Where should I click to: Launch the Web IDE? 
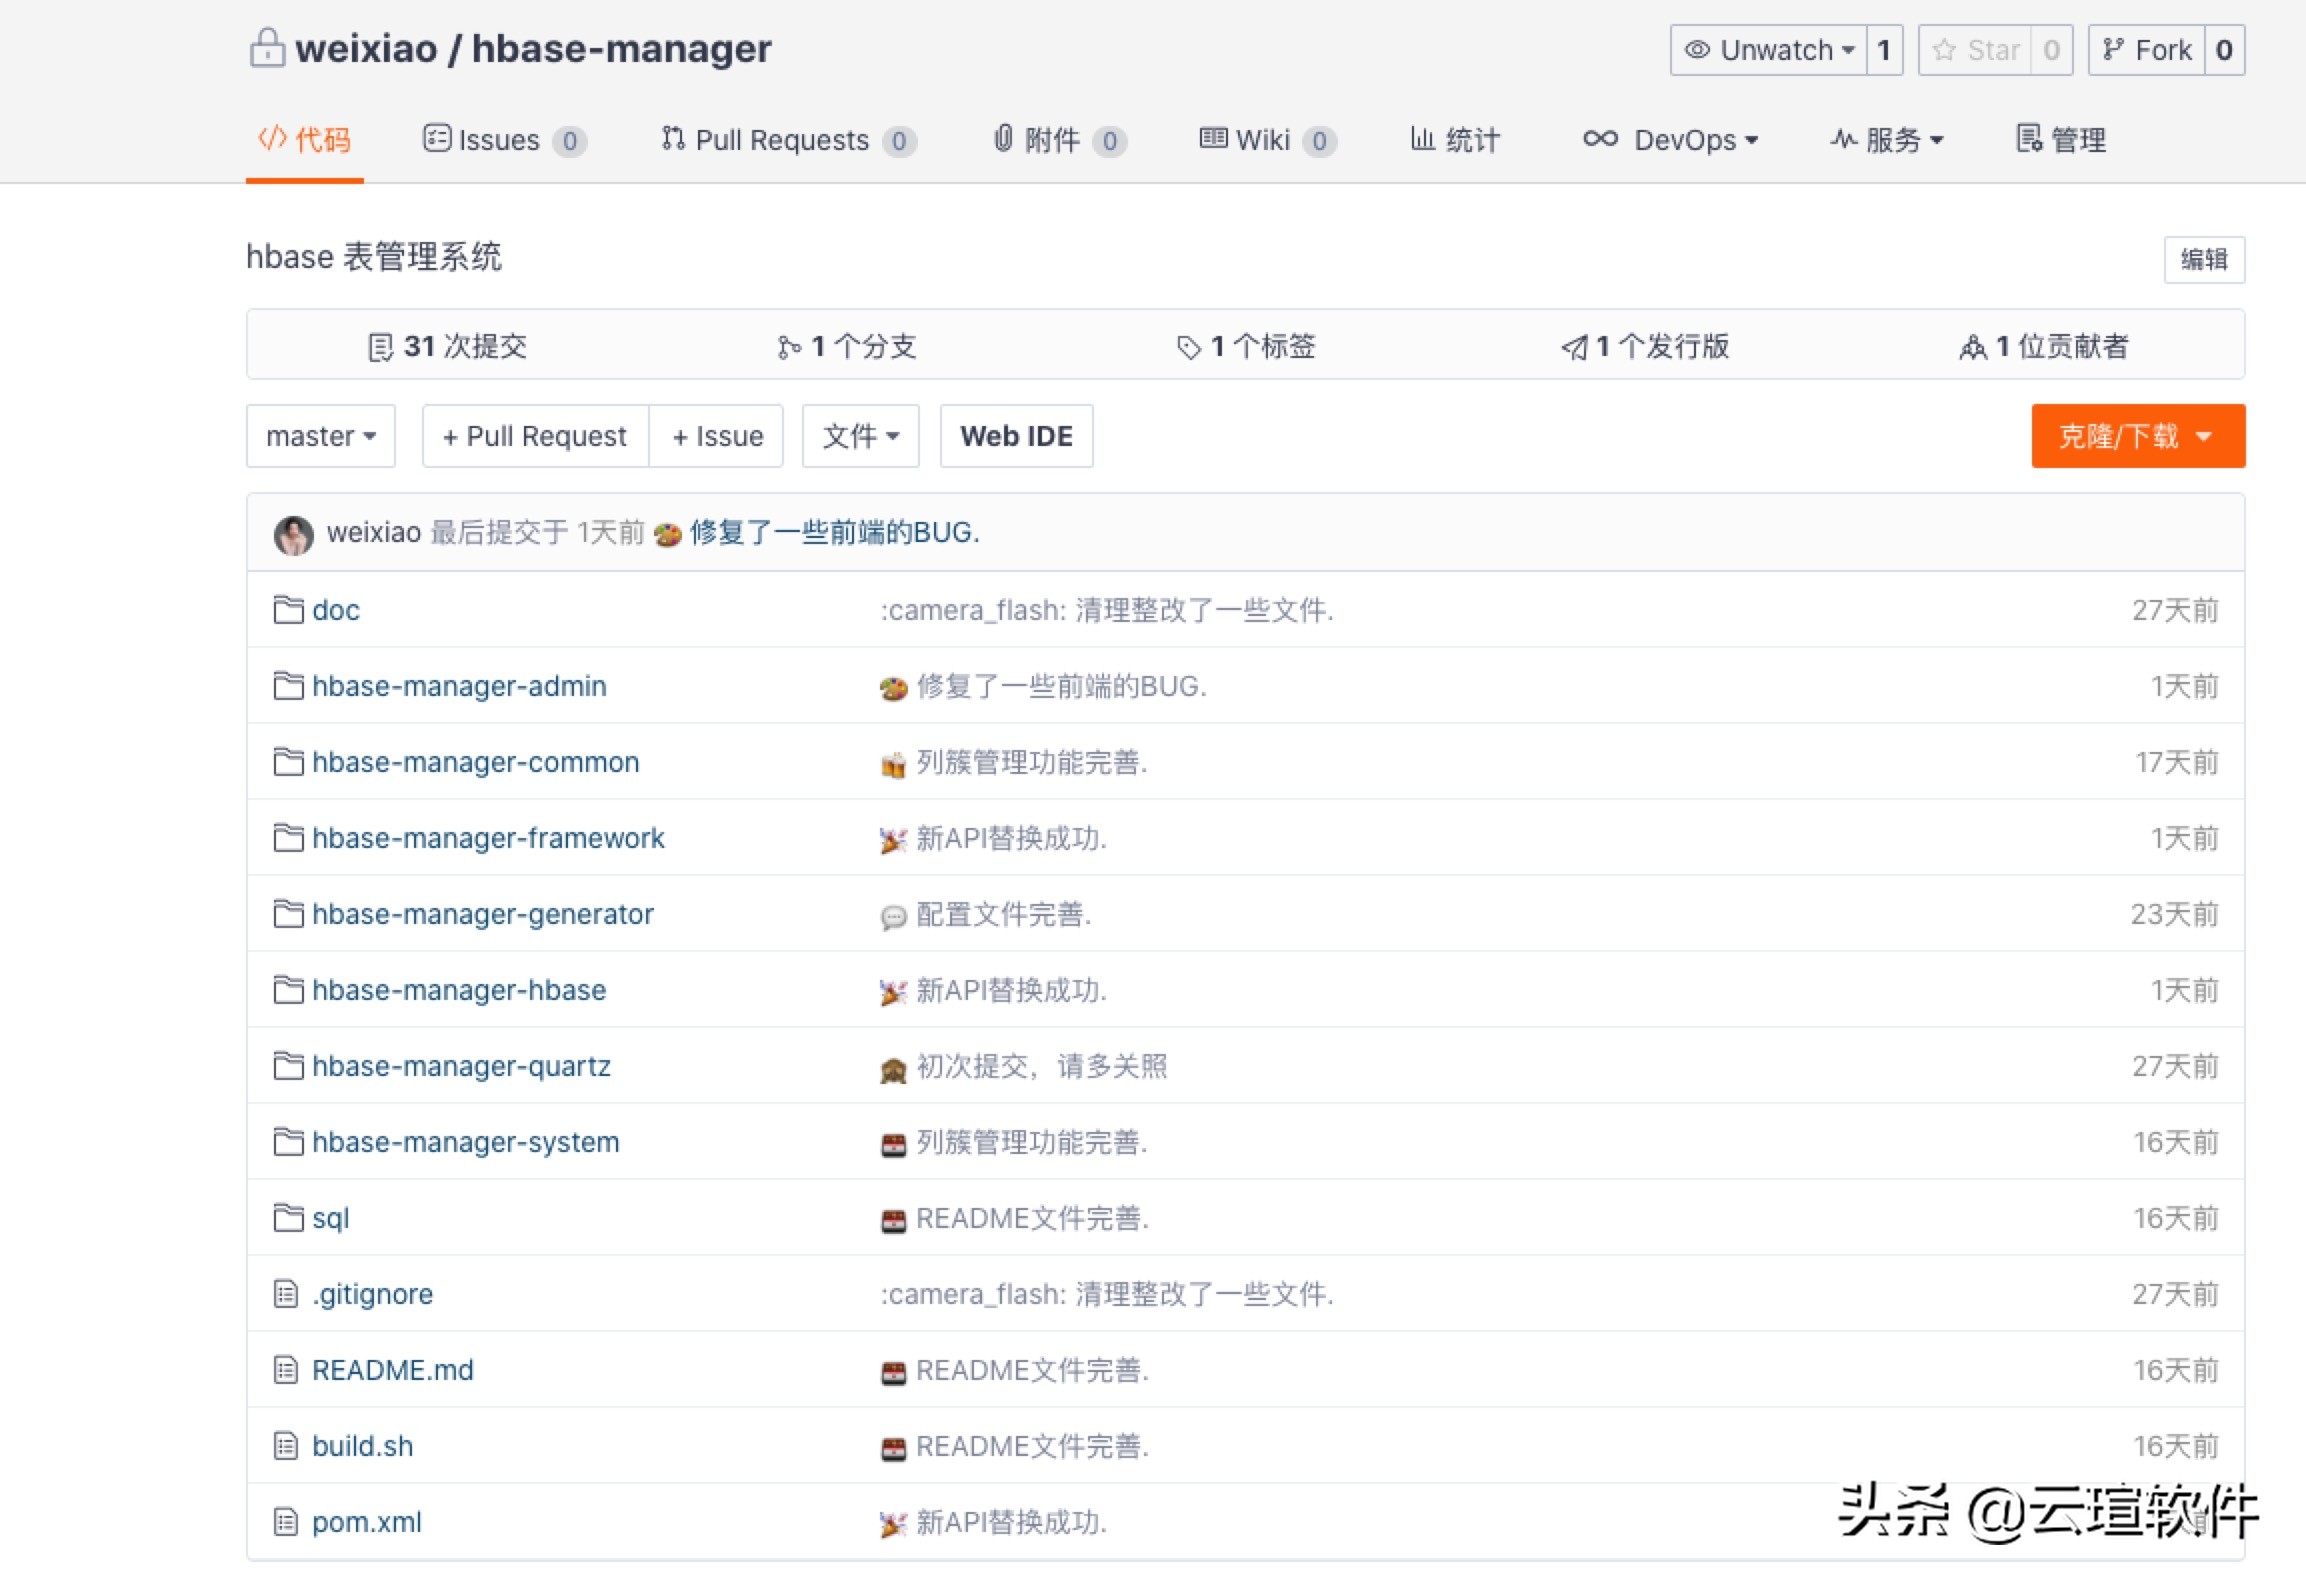(1016, 435)
